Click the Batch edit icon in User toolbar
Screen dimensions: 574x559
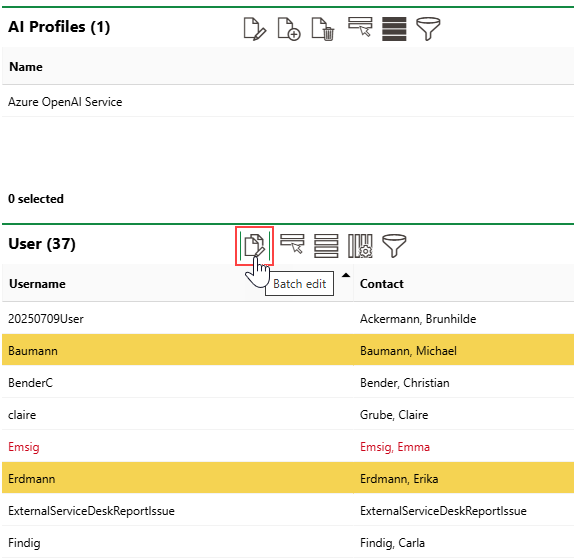pyautogui.click(x=255, y=246)
